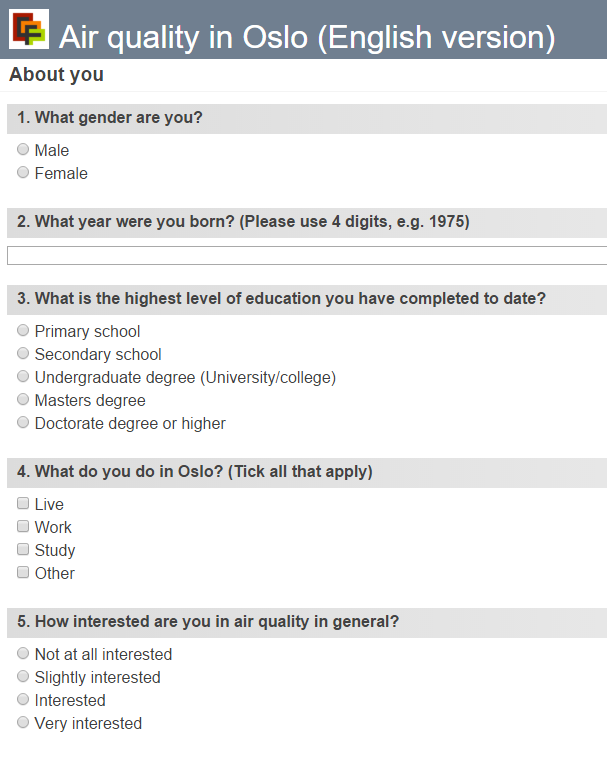Choose the Interested radio button
This screenshot has width=607, height=759.
tap(23, 699)
